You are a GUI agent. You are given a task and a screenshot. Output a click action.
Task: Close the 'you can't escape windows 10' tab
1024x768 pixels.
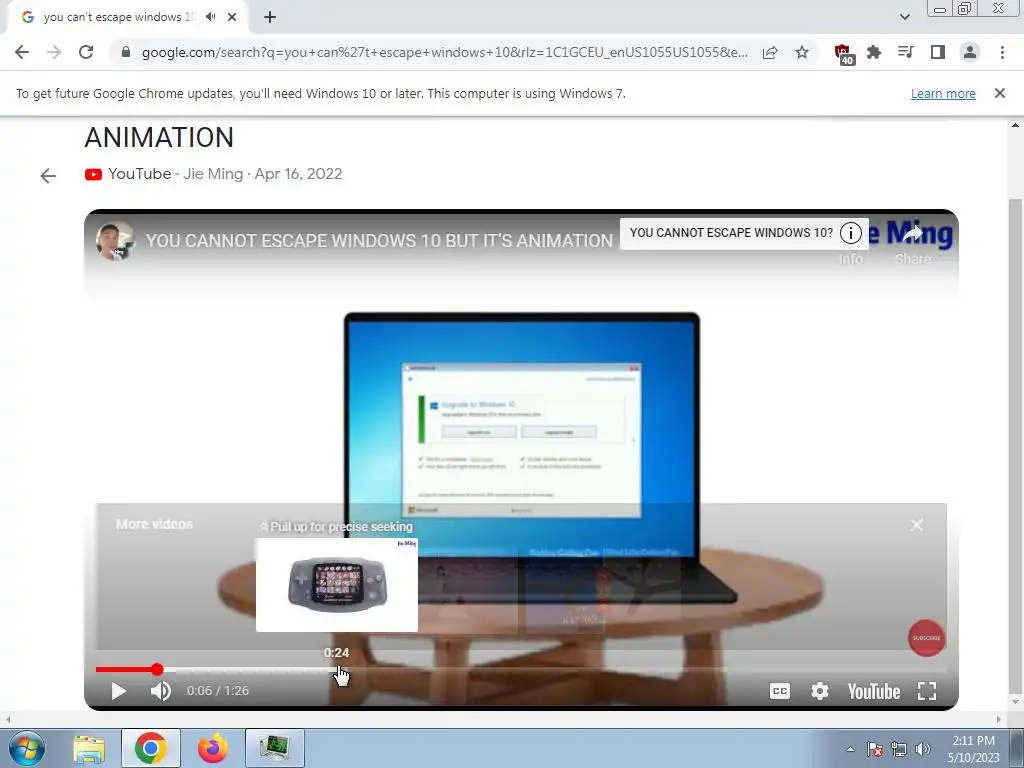[232, 17]
